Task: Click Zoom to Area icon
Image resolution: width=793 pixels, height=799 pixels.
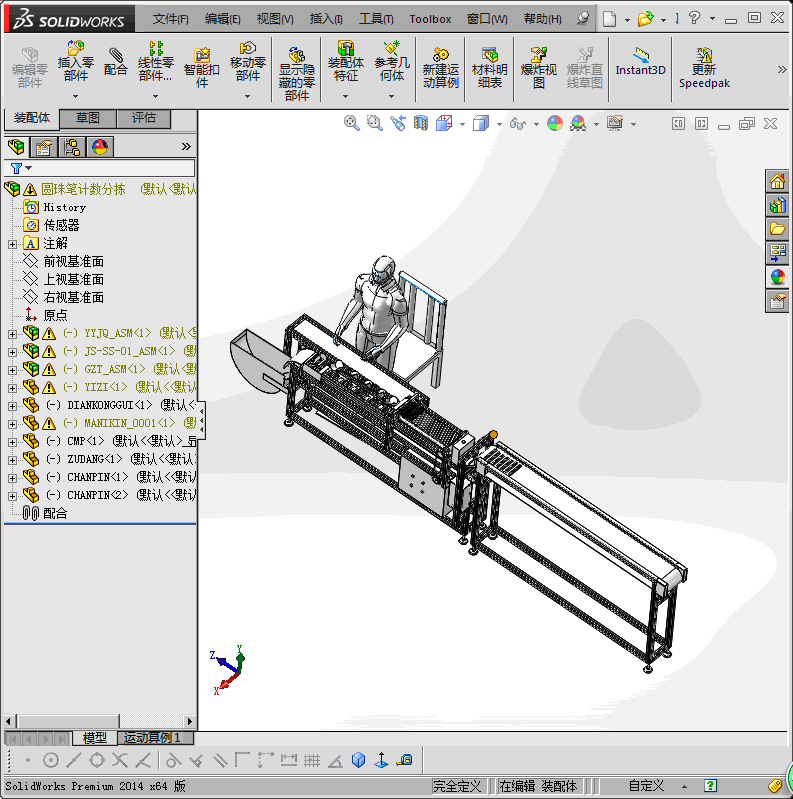Action: pos(375,123)
